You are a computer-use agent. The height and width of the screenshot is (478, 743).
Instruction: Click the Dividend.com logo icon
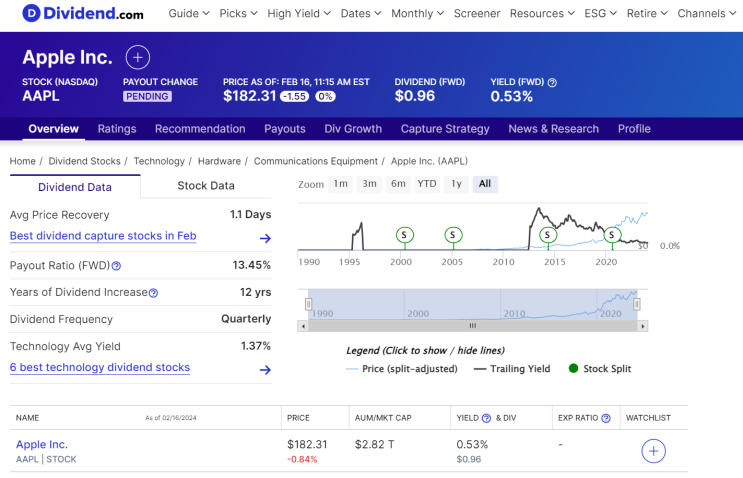[x=31, y=14]
